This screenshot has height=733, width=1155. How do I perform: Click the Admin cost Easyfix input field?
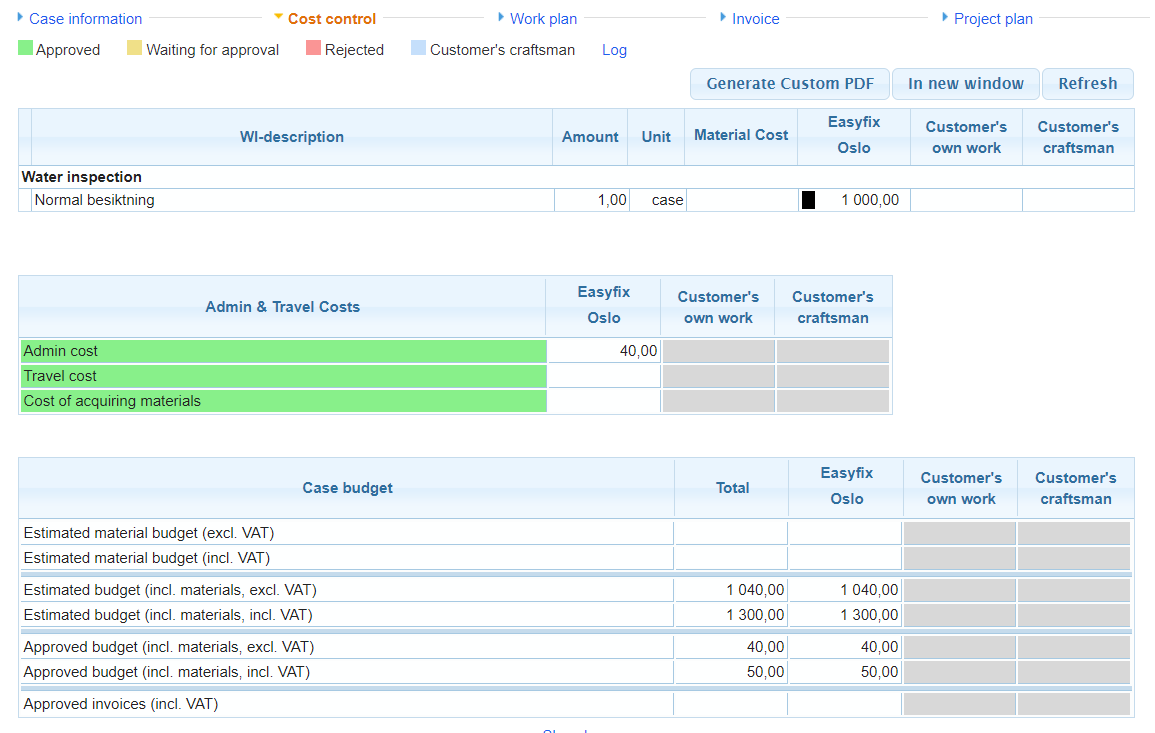[604, 351]
